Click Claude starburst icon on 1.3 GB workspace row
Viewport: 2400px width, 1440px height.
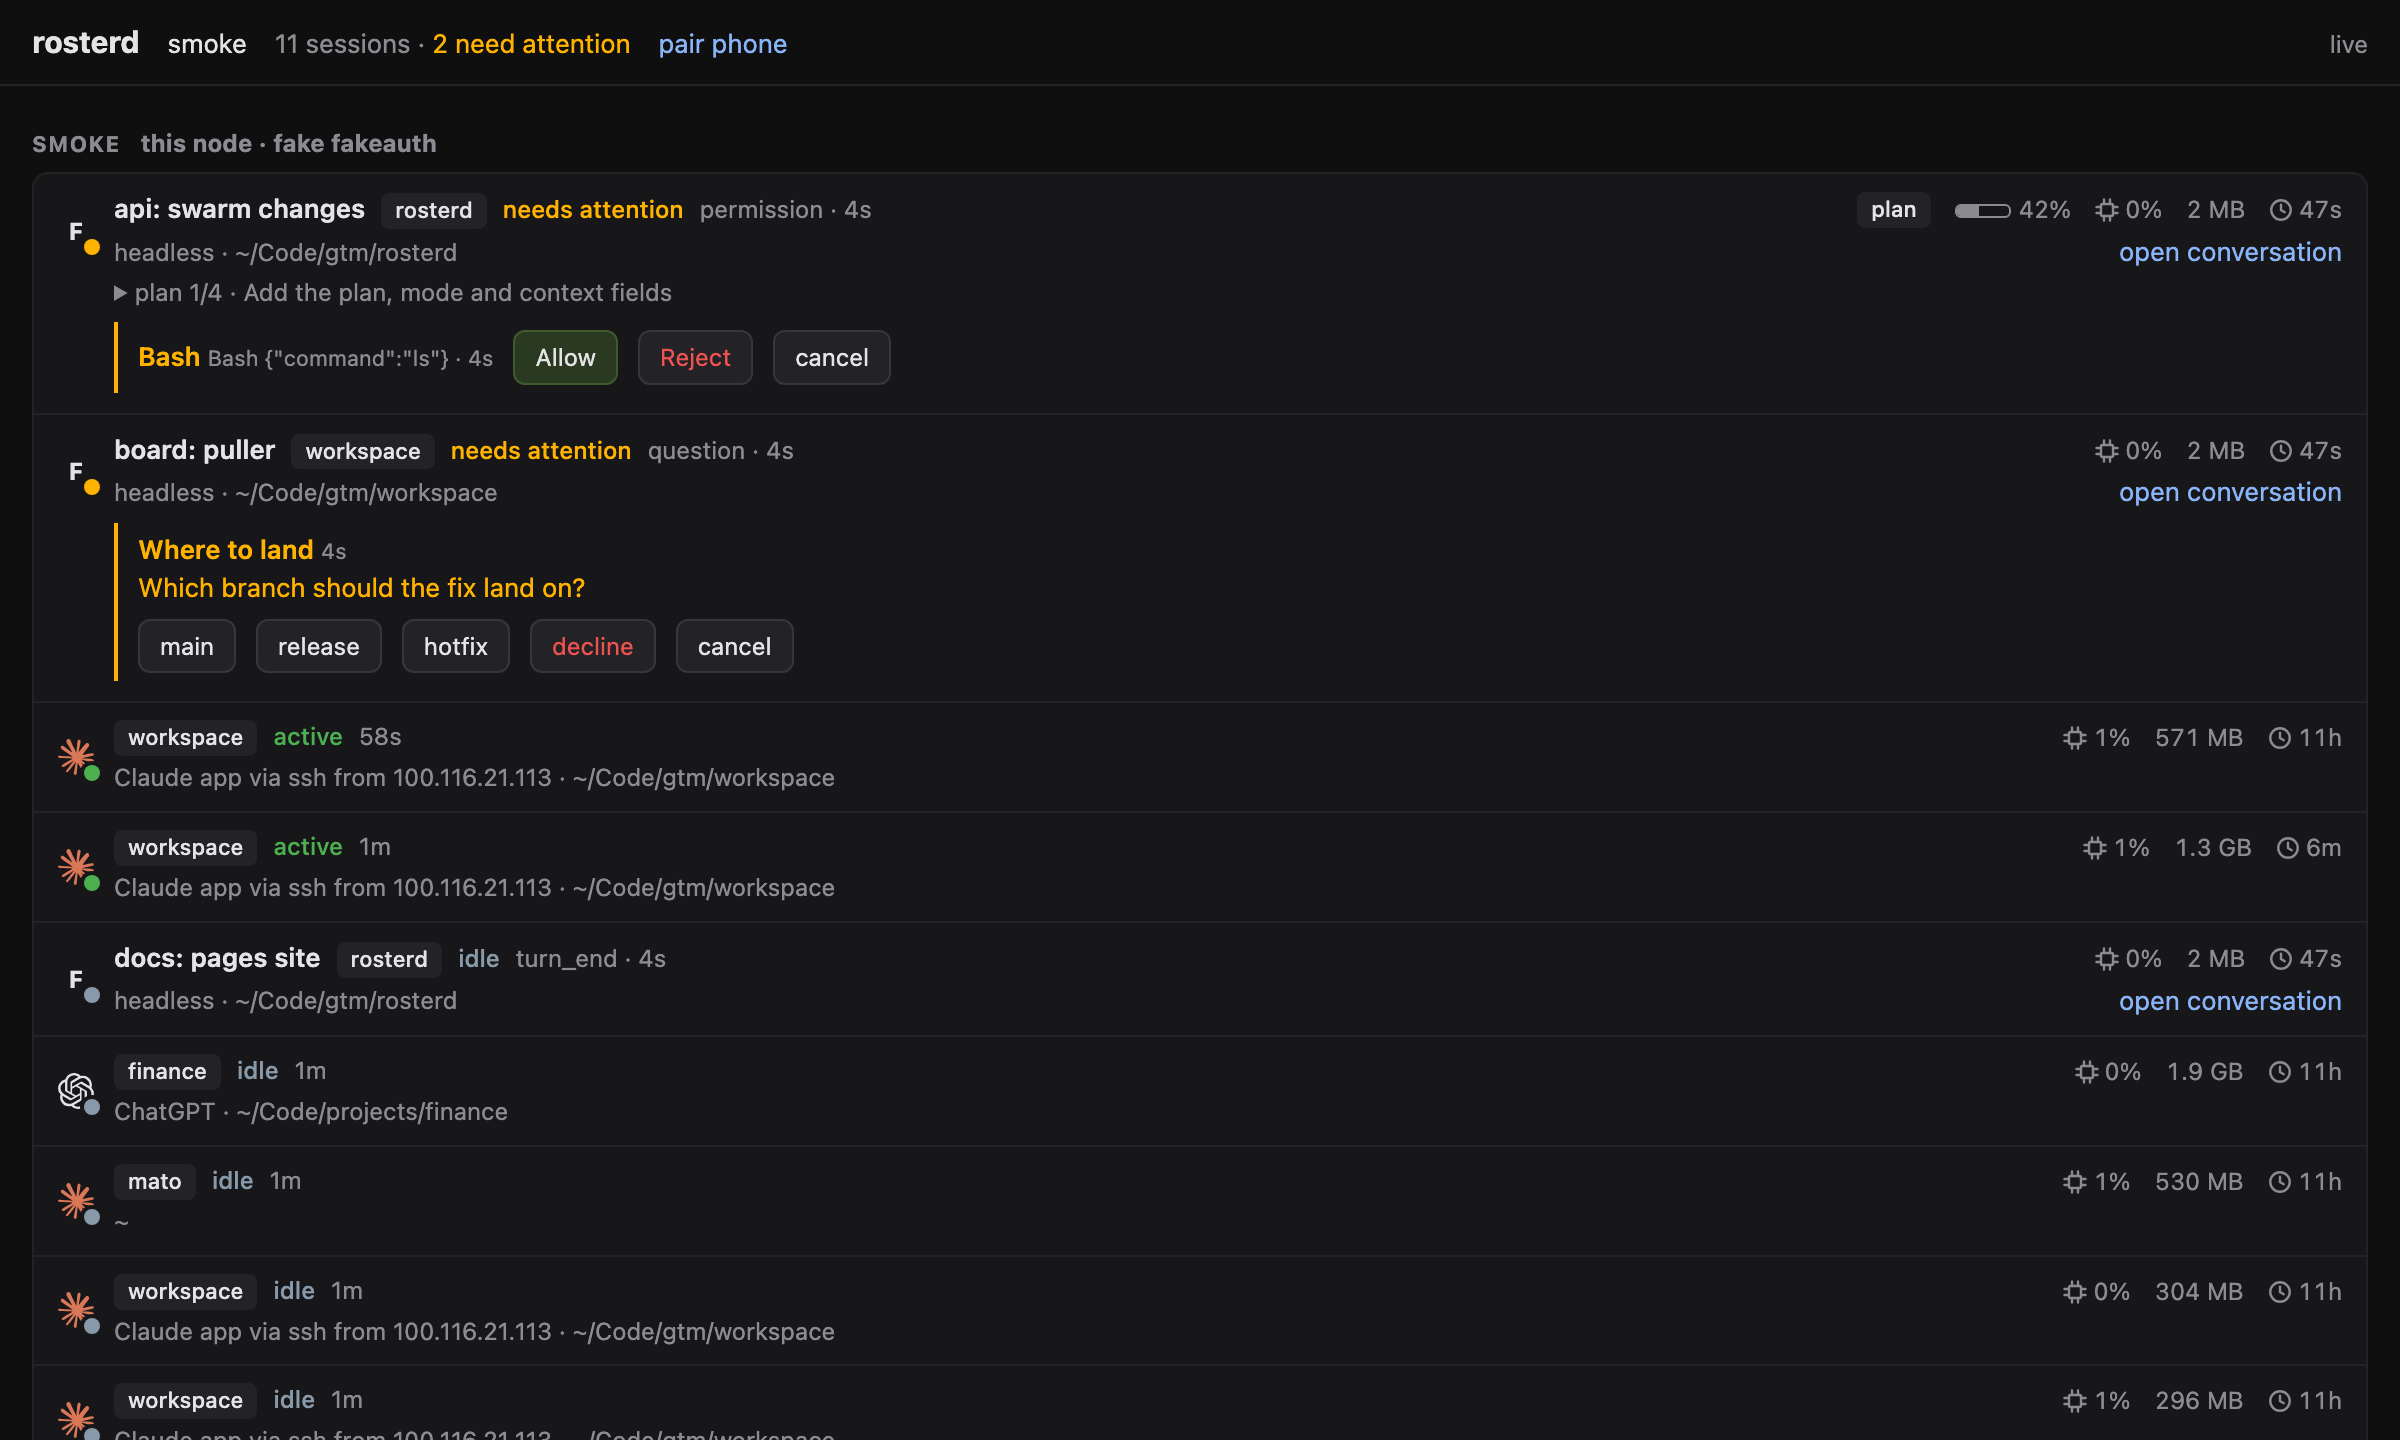pyautogui.click(x=76, y=866)
